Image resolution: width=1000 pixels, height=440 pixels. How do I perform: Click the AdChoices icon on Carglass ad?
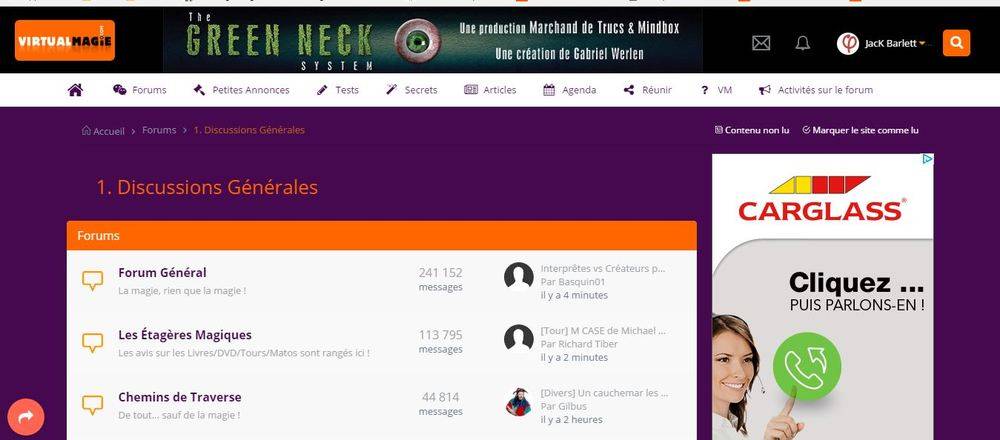[x=928, y=159]
